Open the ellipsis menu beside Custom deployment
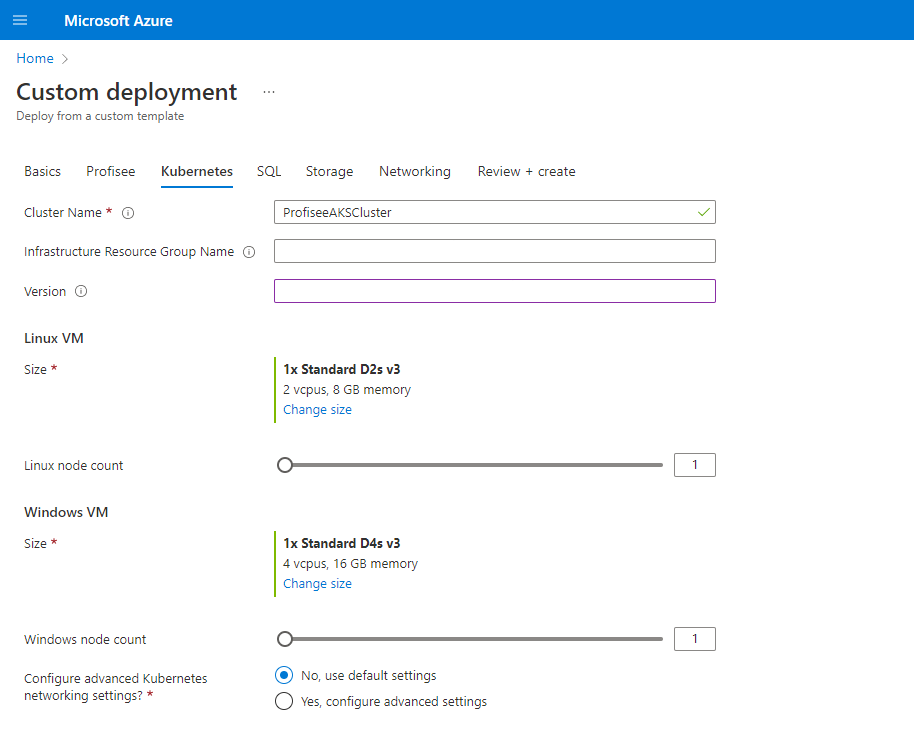Screen dimensions: 914x734 click(x=268, y=92)
